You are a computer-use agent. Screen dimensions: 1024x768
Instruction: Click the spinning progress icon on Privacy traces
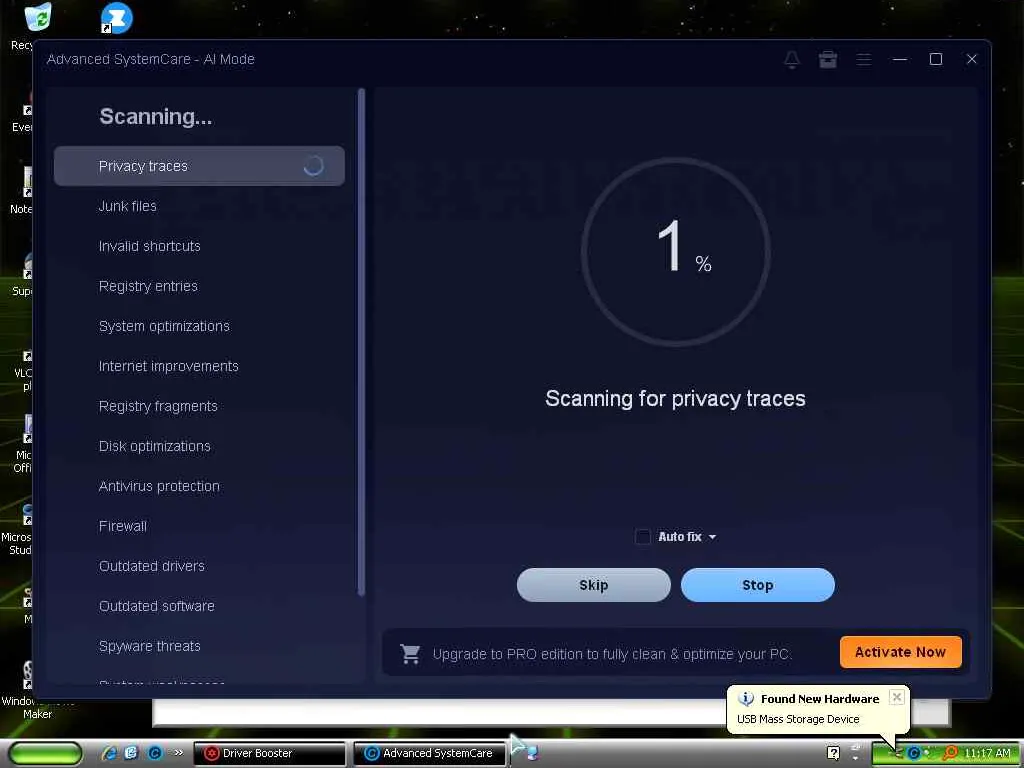click(x=313, y=166)
